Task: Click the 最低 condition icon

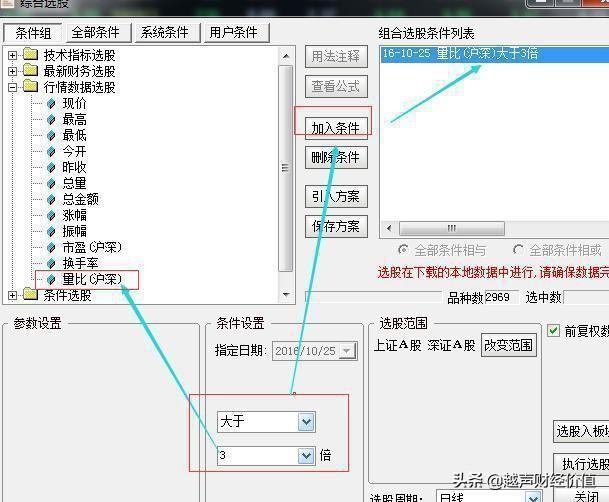Action: pyautogui.click(x=51, y=135)
